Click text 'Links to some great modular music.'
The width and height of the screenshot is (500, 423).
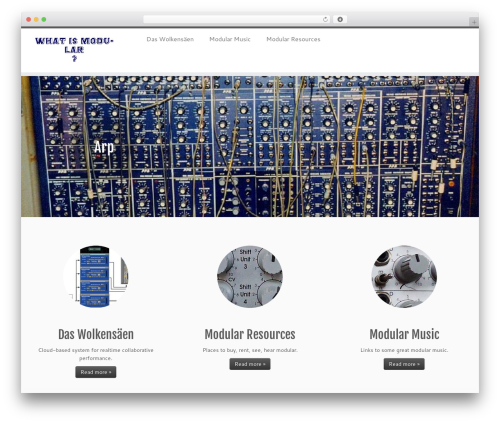pyautogui.click(x=404, y=350)
